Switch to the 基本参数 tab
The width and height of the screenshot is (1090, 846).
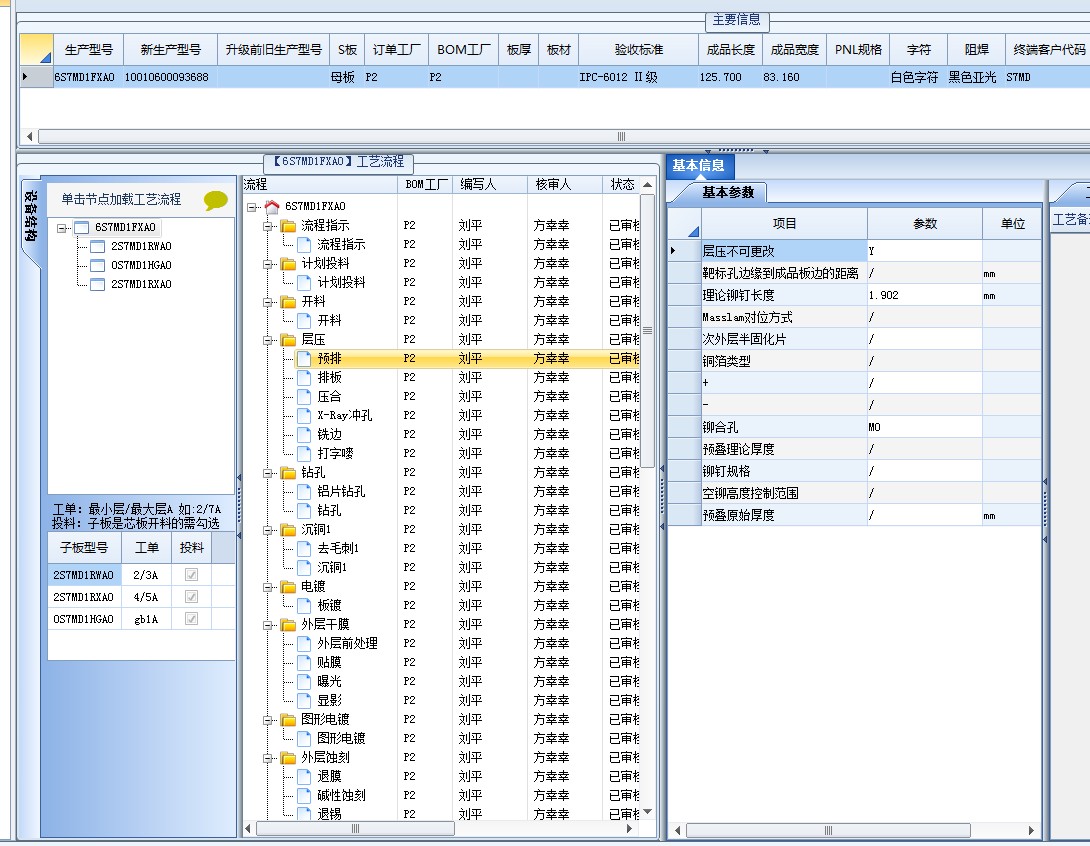728,193
